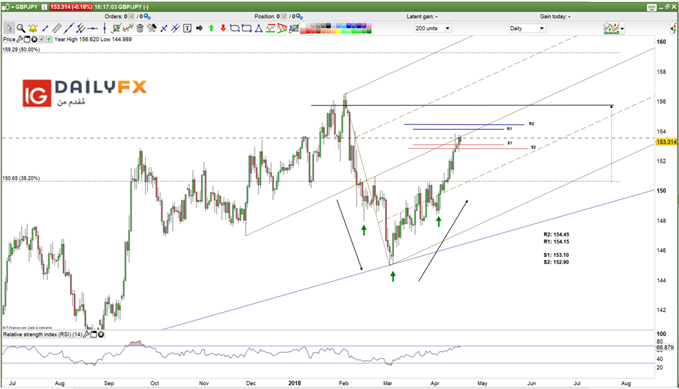679x389 pixels.
Task: Click the Price panel green plus icon
Action: pyautogui.click(x=49, y=39)
